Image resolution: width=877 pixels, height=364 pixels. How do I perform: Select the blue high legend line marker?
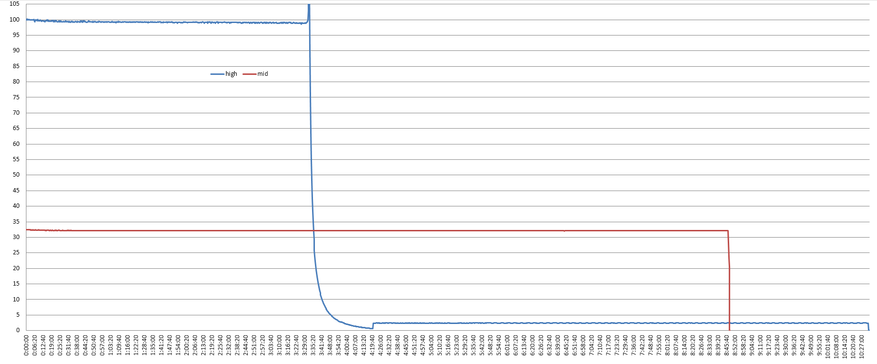[217, 74]
